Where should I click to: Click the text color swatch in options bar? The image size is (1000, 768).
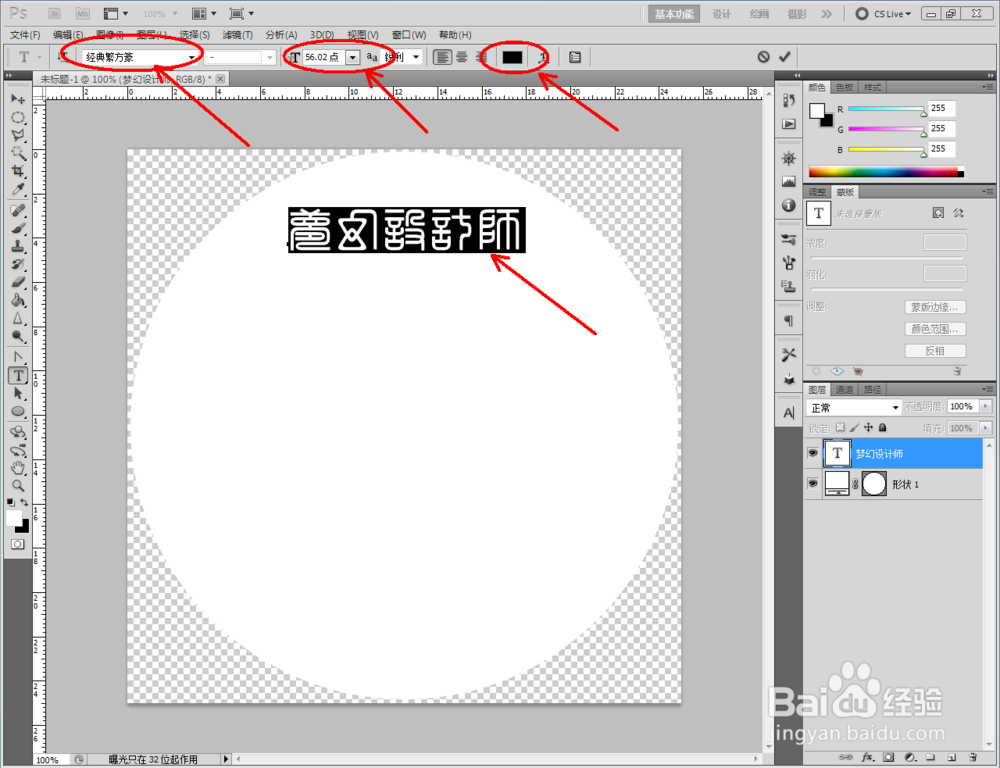513,57
